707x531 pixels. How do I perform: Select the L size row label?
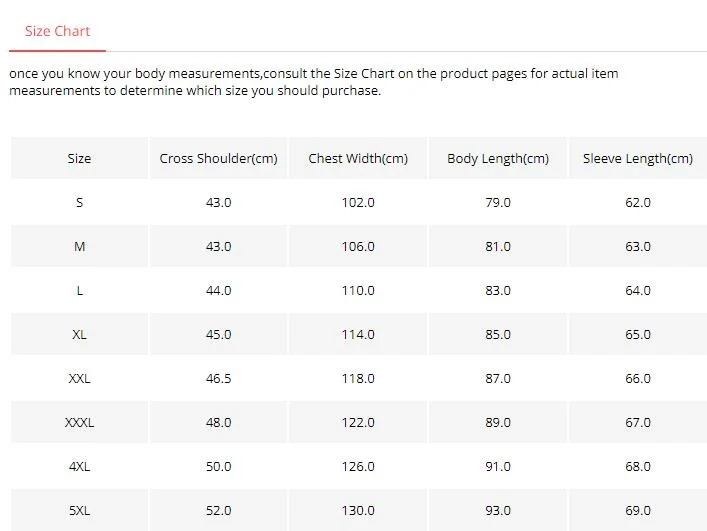[x=79, y=290]
